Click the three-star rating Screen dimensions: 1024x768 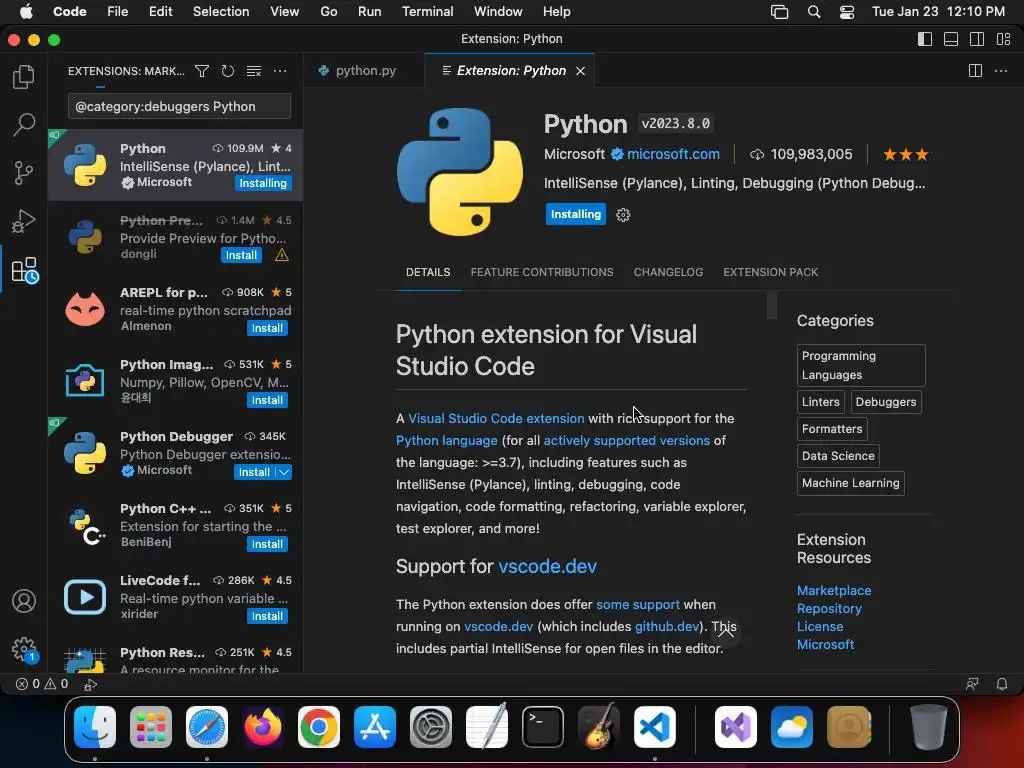click(905, 155)
